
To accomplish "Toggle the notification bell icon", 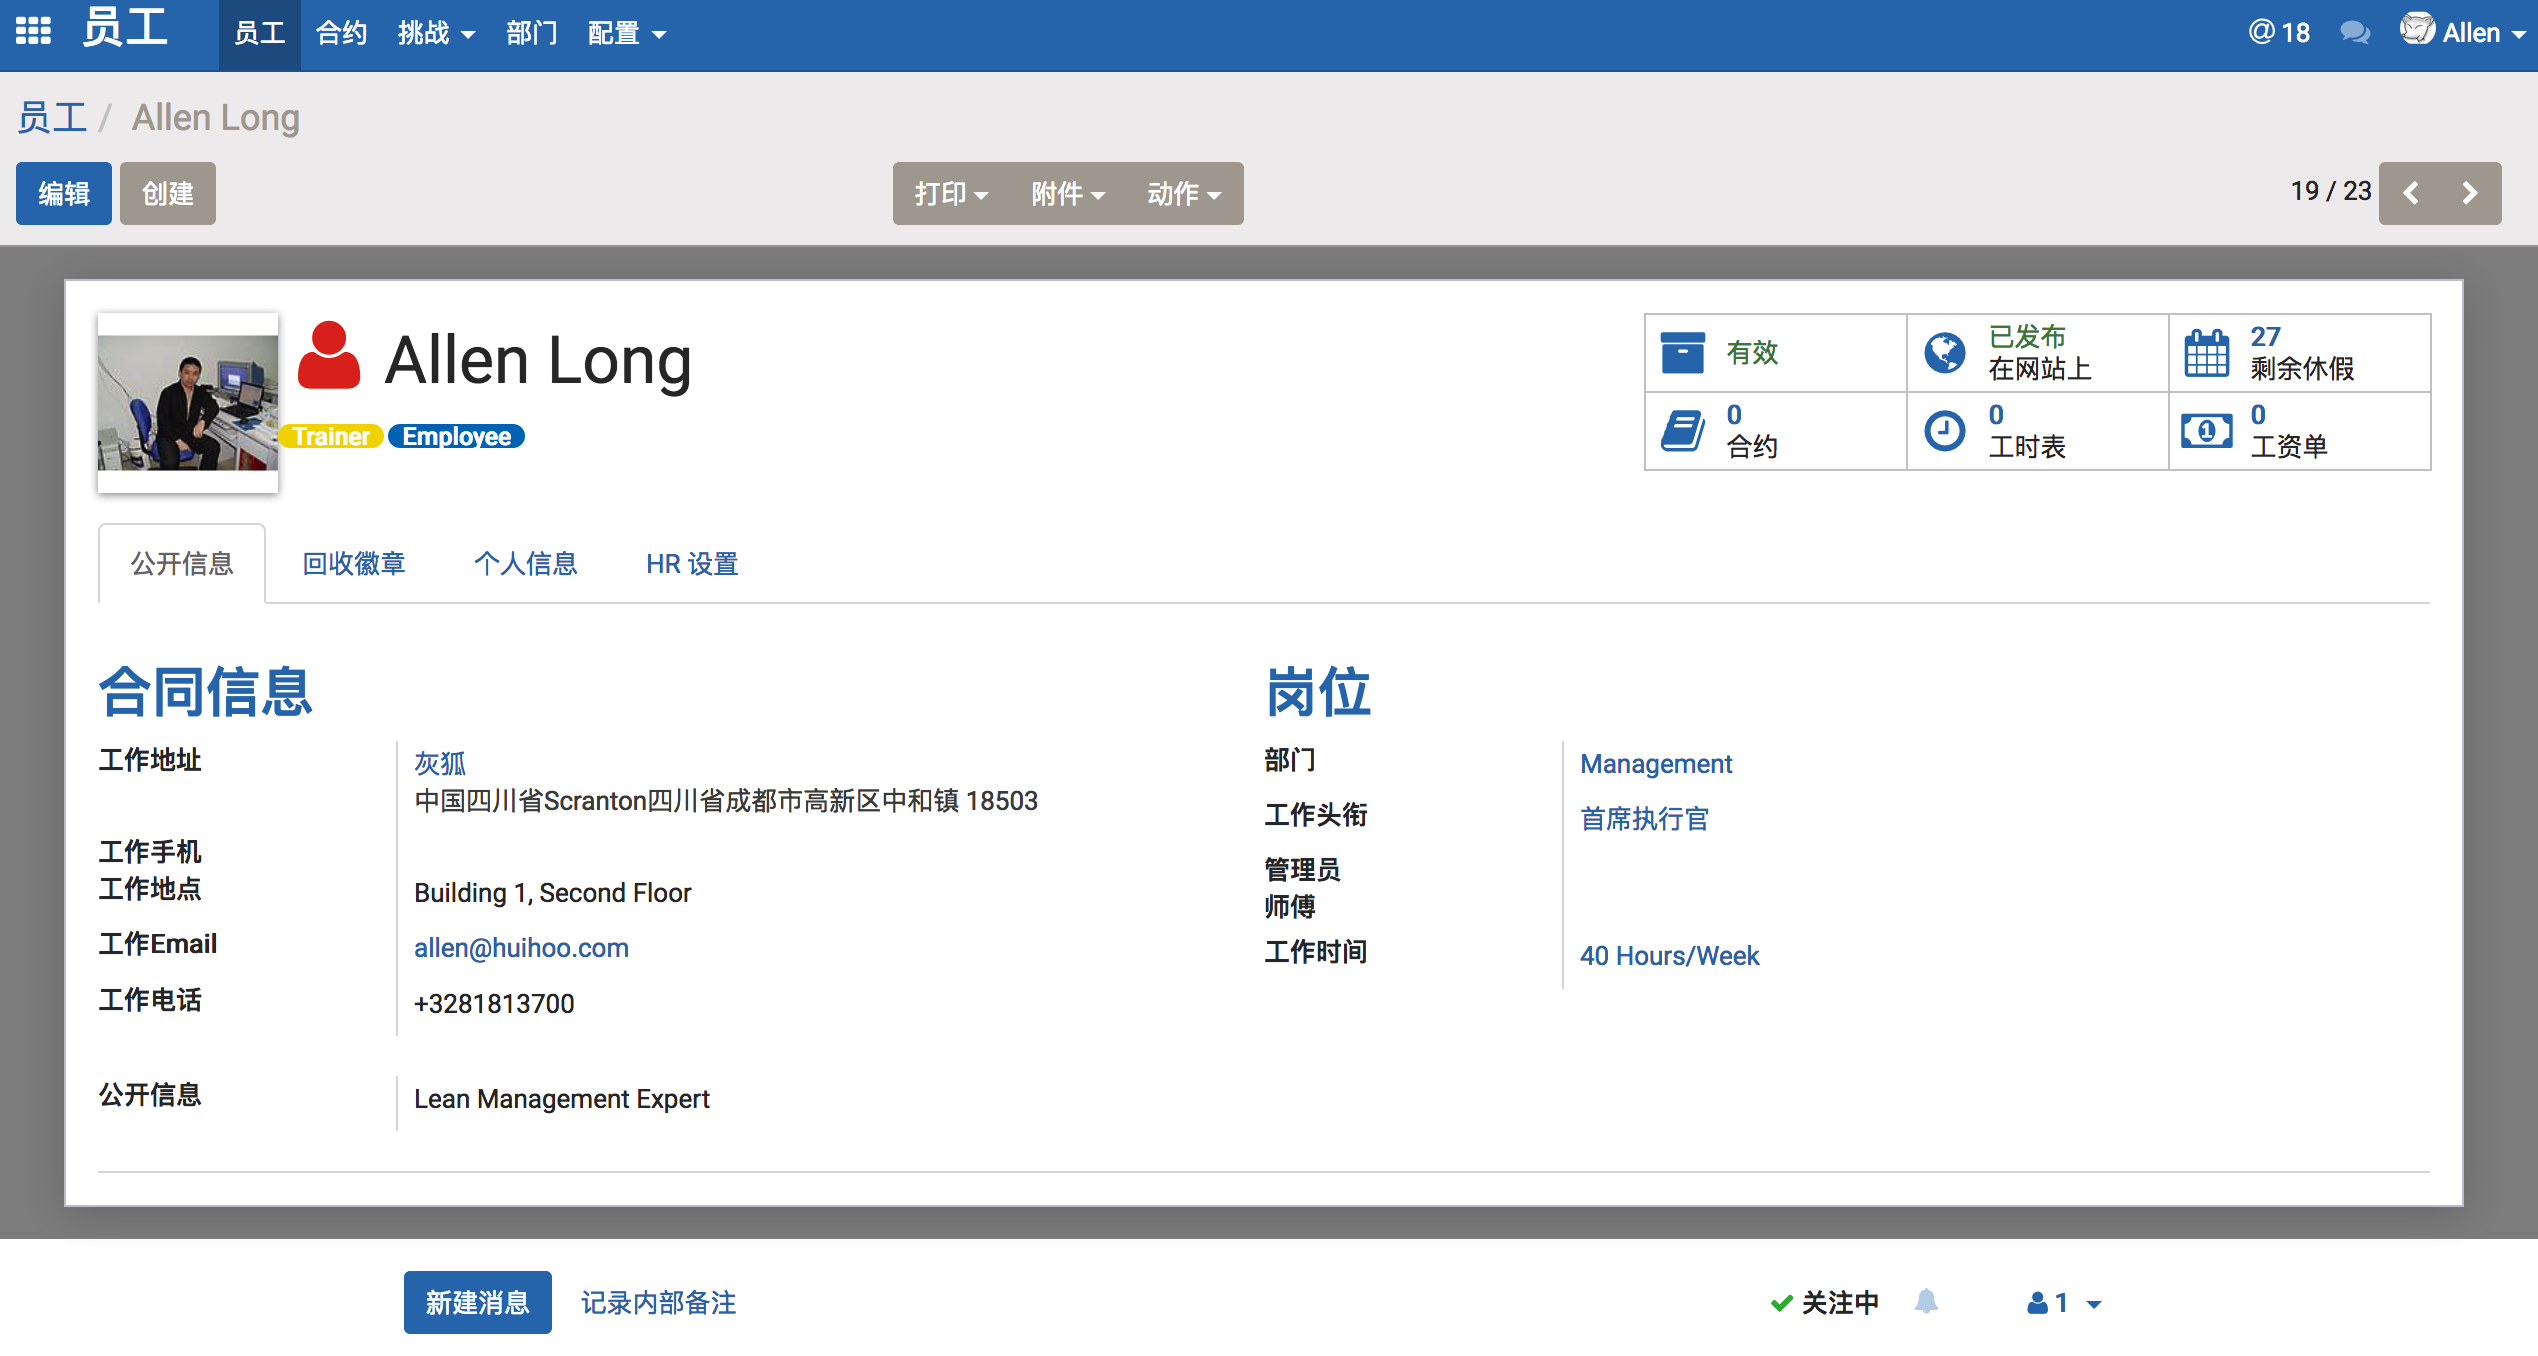I will (1926, 1302).
